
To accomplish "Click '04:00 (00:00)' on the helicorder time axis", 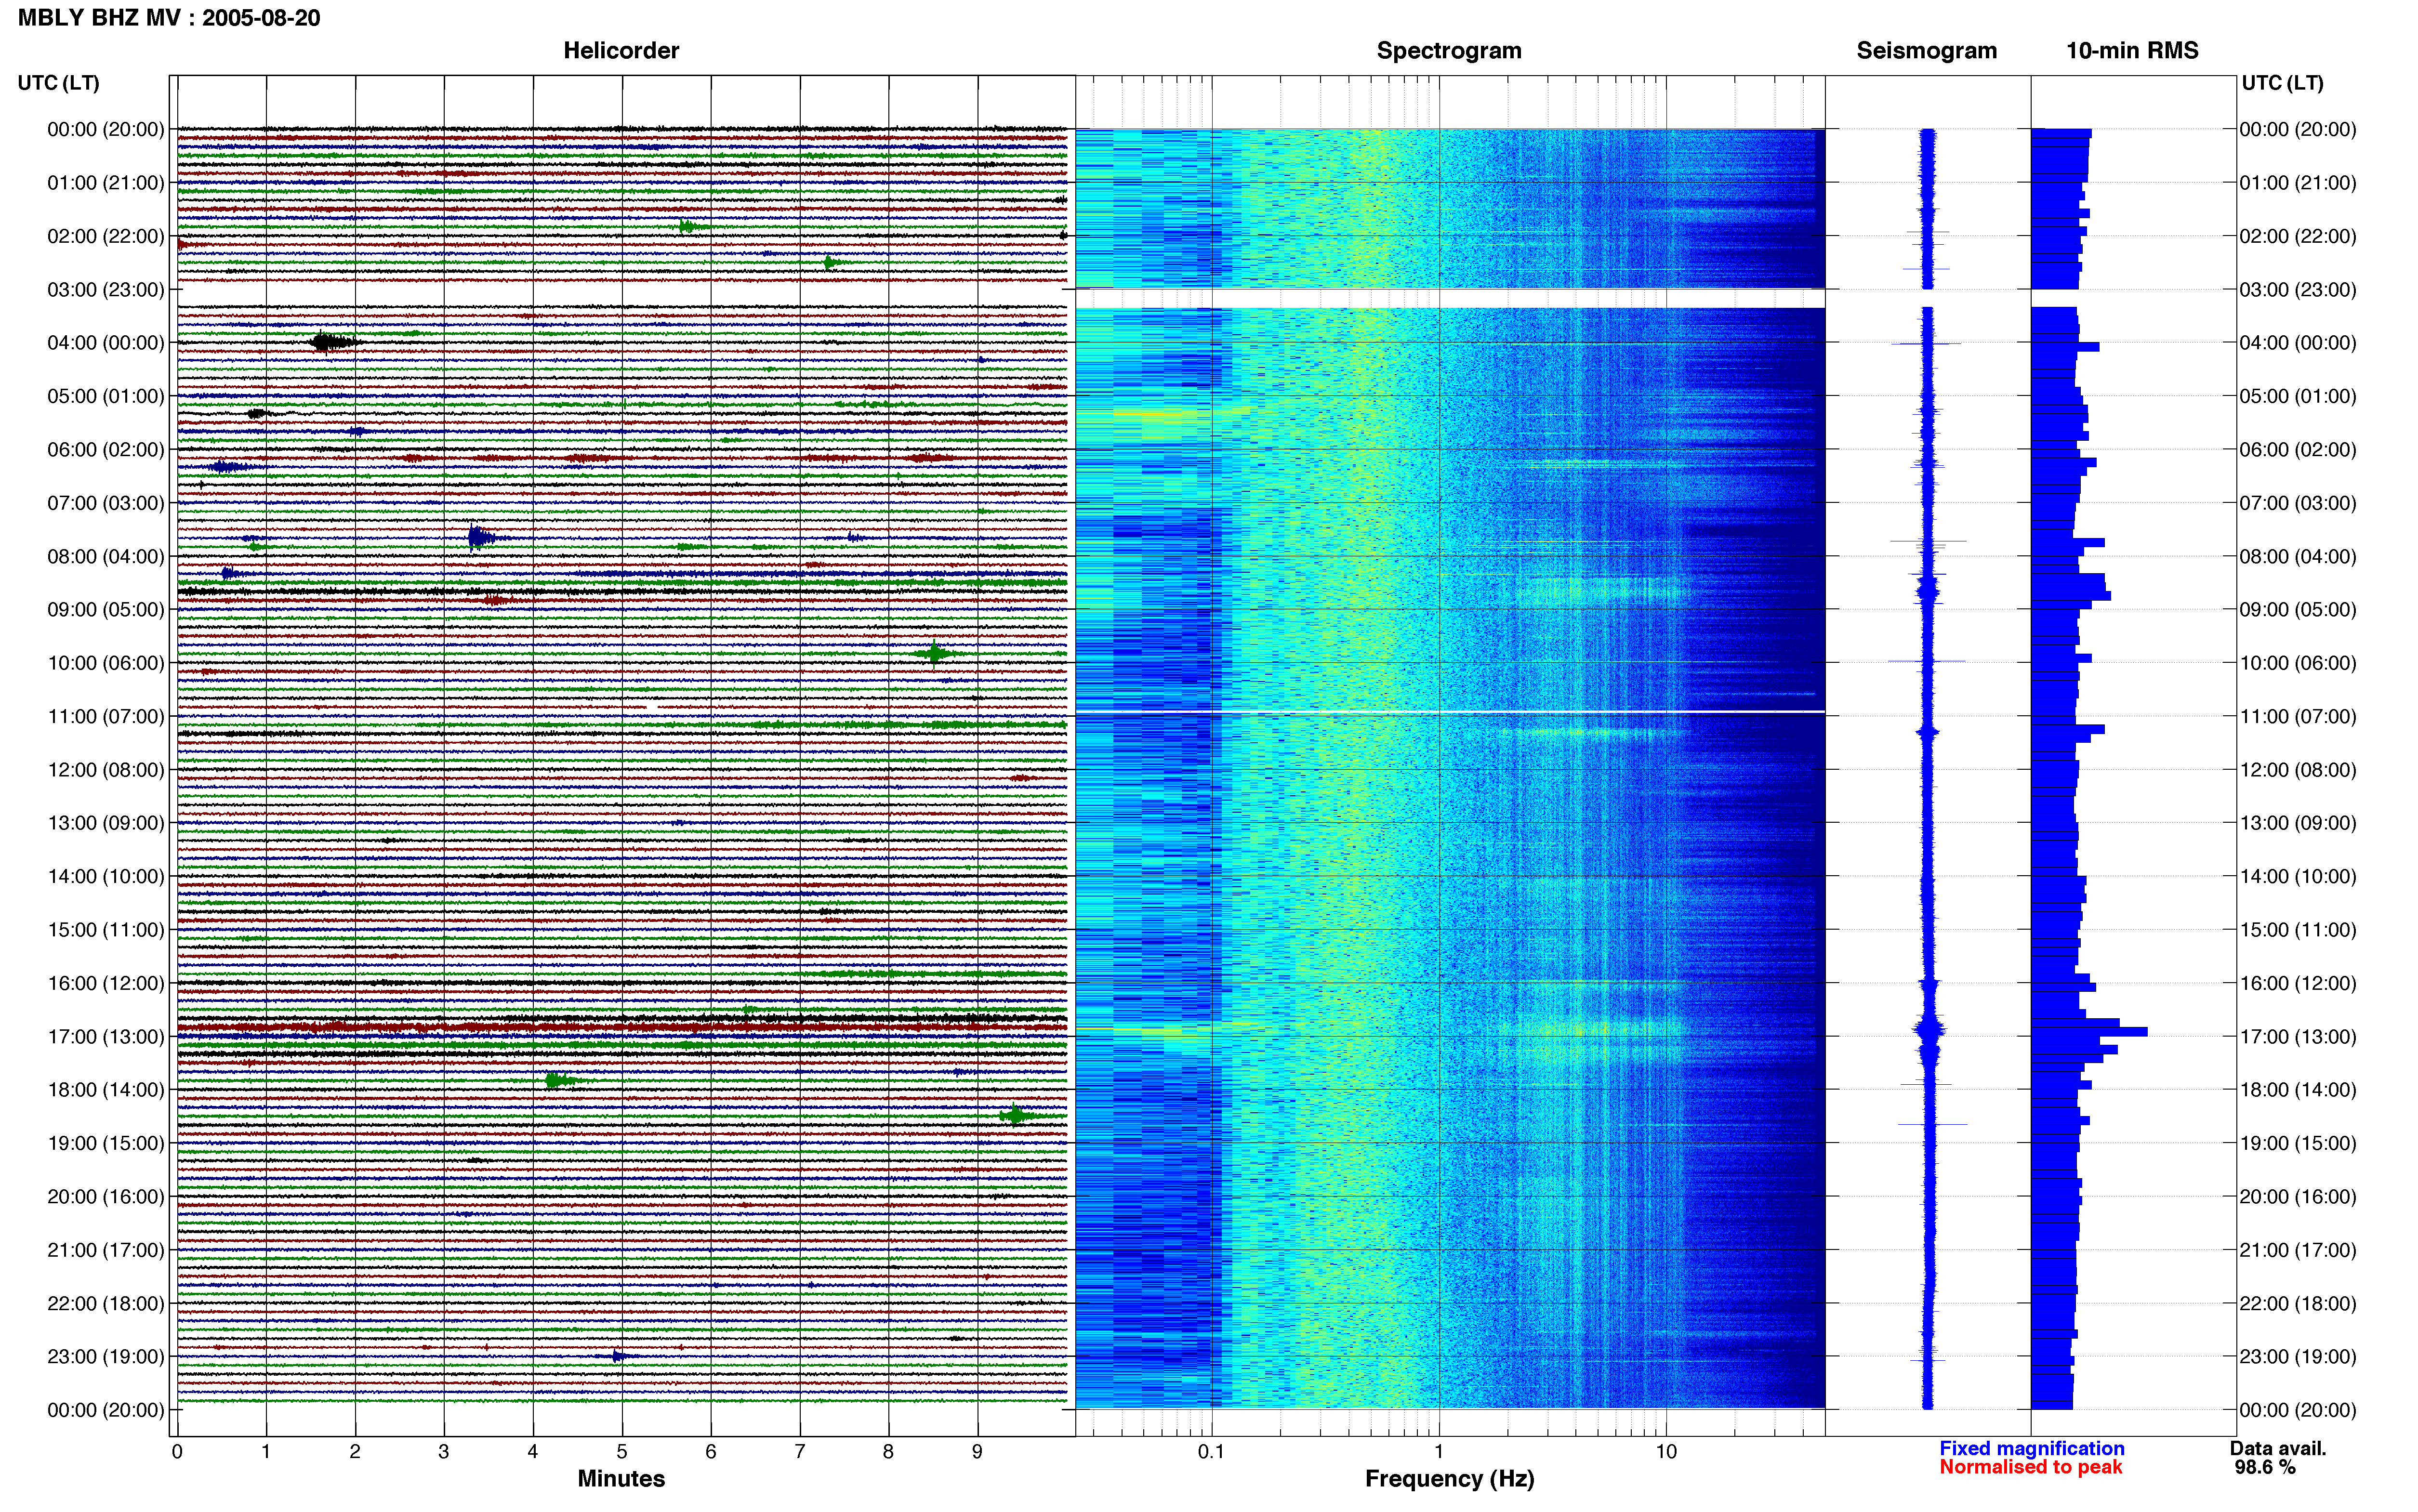I will [x=106, y=343].
